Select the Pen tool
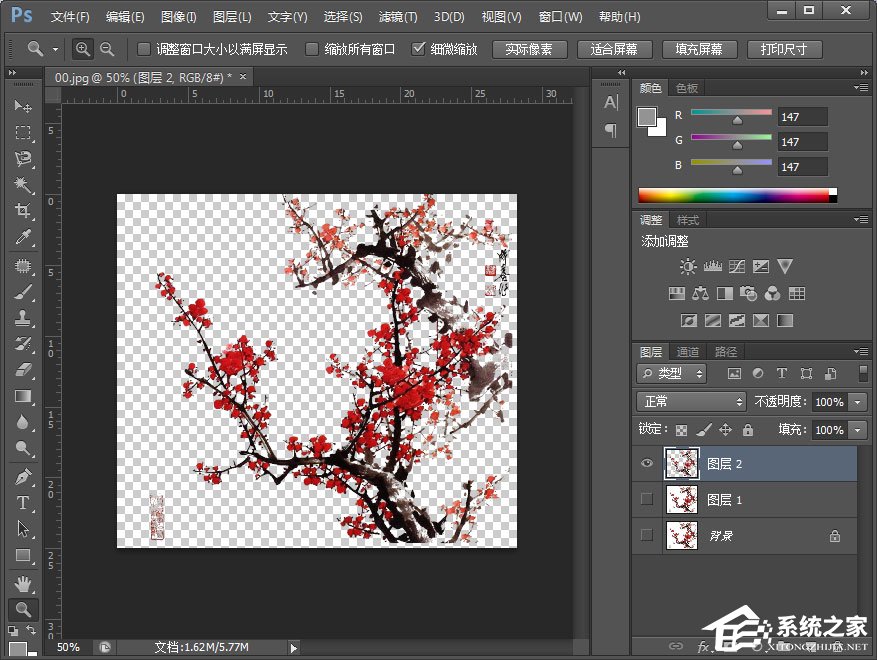Image resolution: width=877 pixels, height=660 pixels. 23,476
